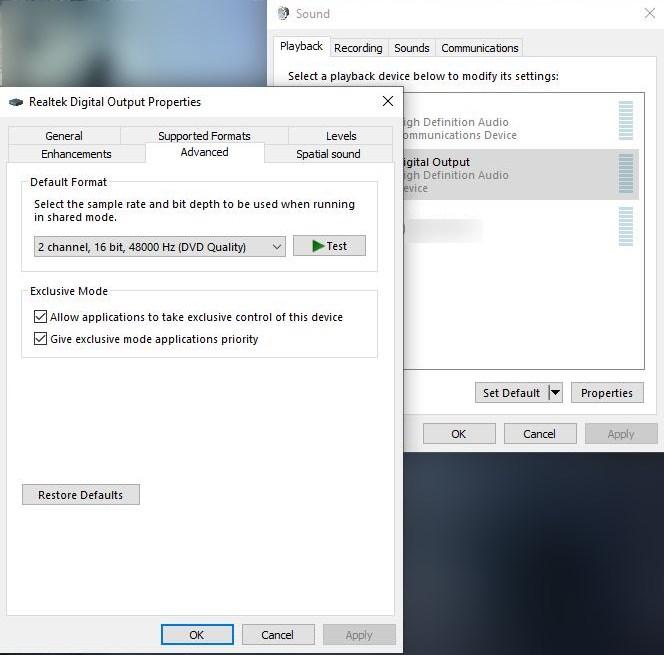Select the Playback tab in Sound window

[x=301, y=46]
